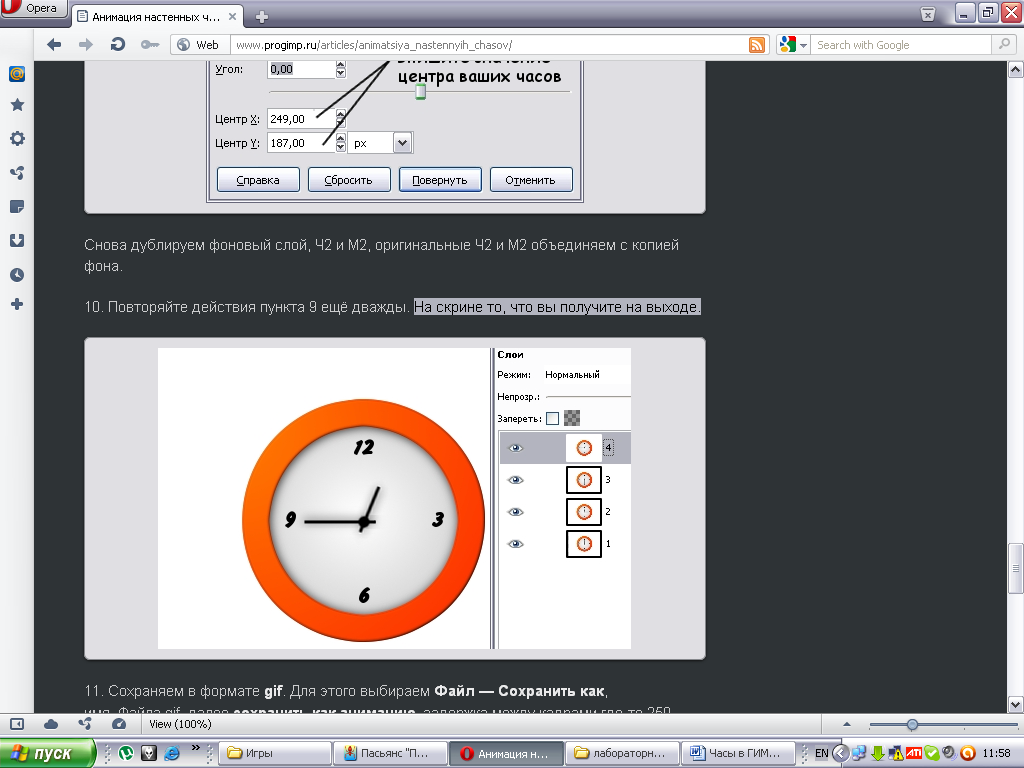Open the notes panel in sidebar
Screen dimensions: 1024x768
click(17, 207)
